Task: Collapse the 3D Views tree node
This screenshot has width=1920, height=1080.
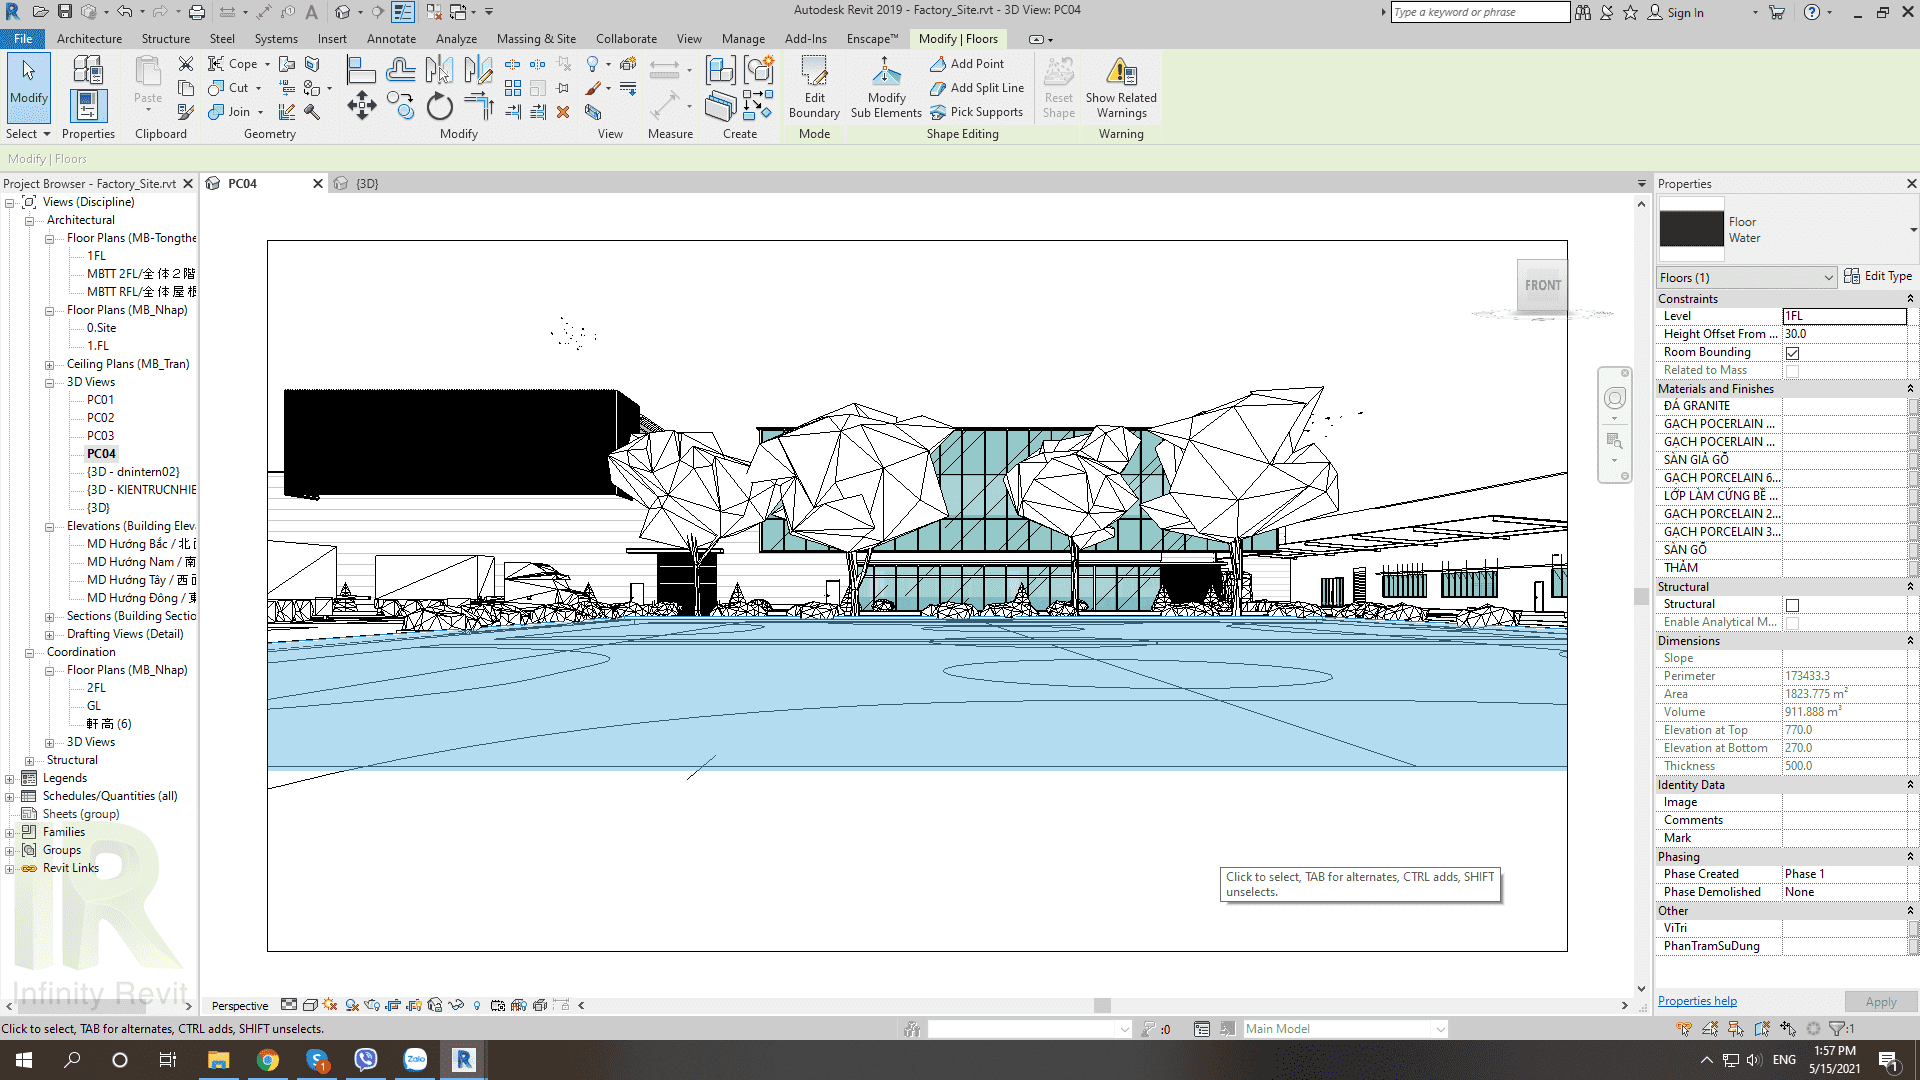Action: (49, 382)
